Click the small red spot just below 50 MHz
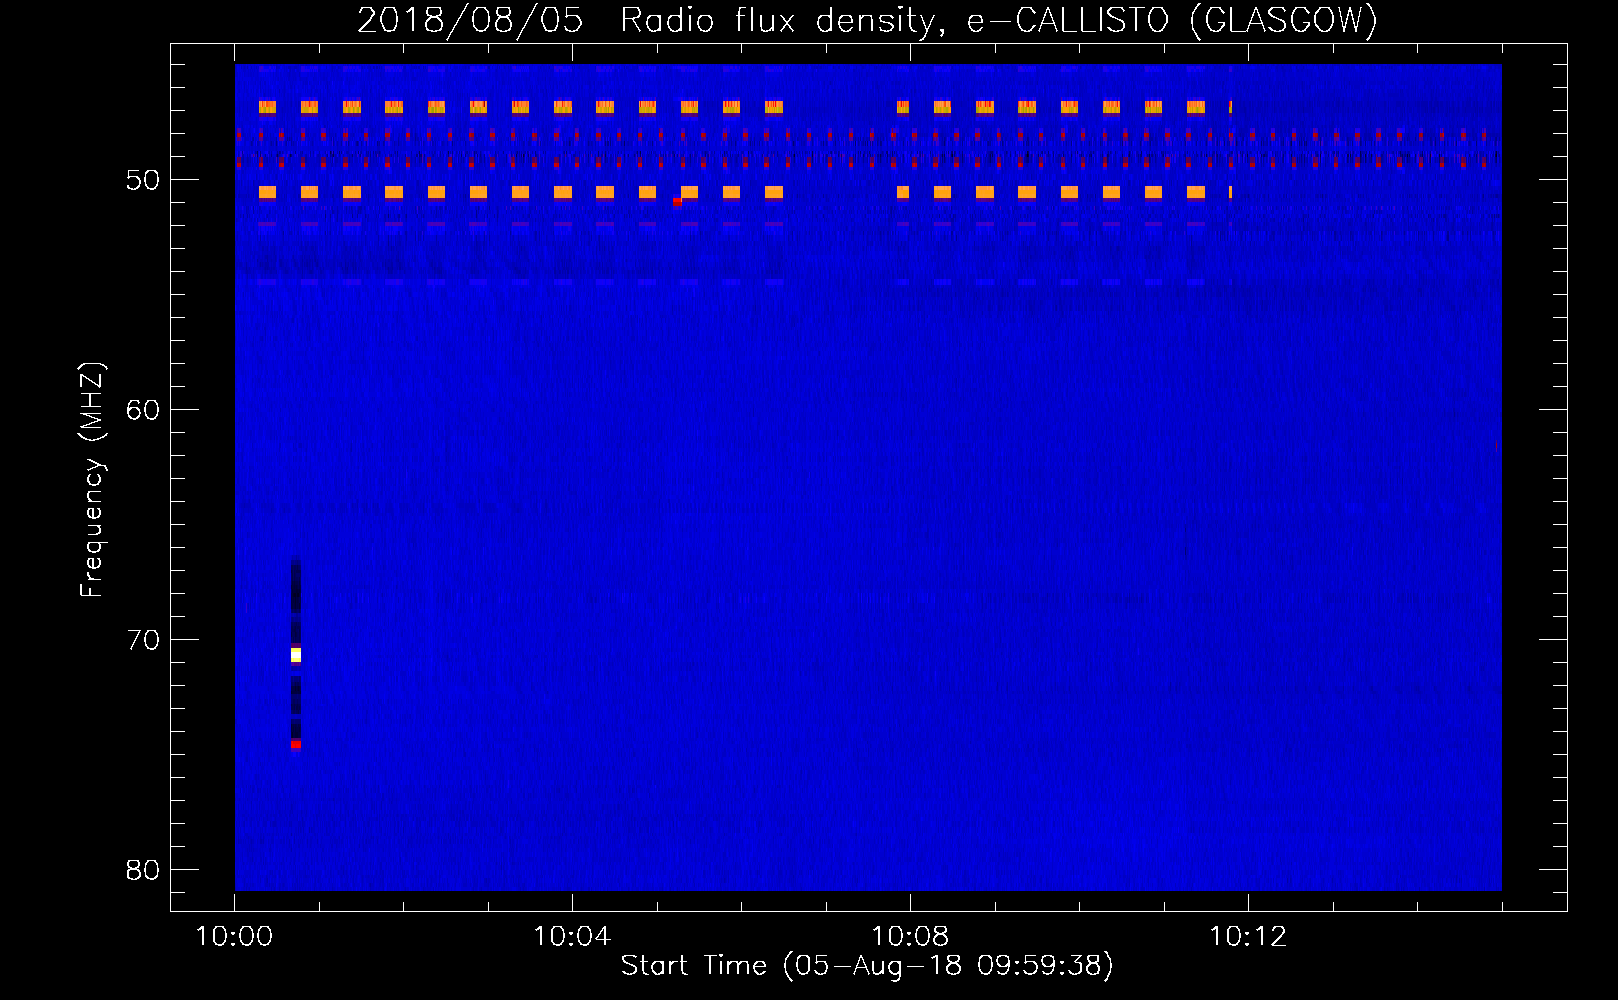Viewport: 1618px width, 1000px height. tap(677, 202)
